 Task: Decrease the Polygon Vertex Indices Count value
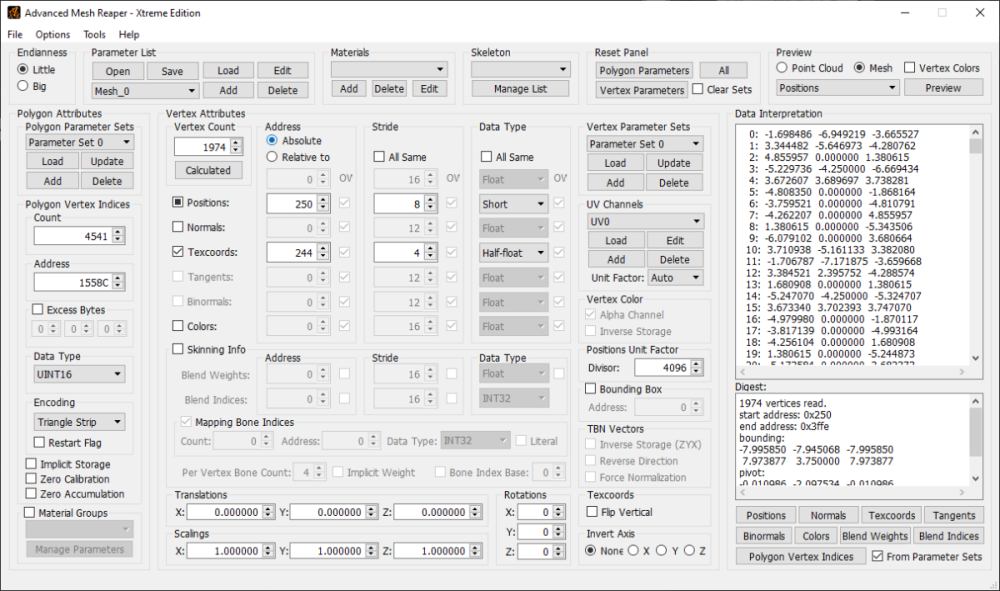(x=118, y=240)
